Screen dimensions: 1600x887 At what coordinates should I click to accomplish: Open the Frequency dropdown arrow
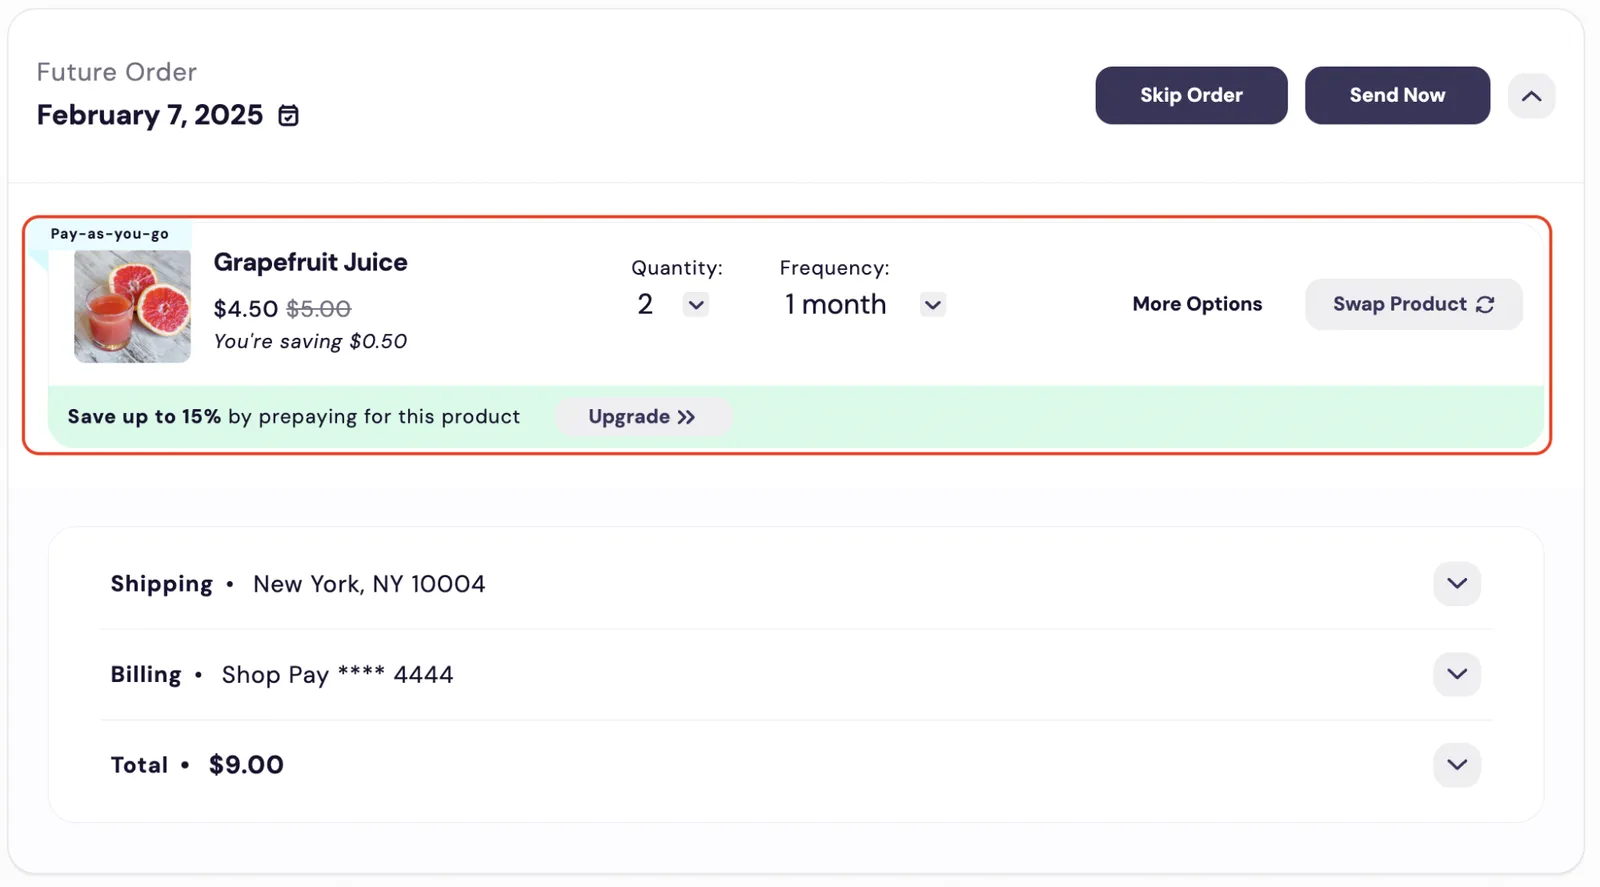coord(932,304)
